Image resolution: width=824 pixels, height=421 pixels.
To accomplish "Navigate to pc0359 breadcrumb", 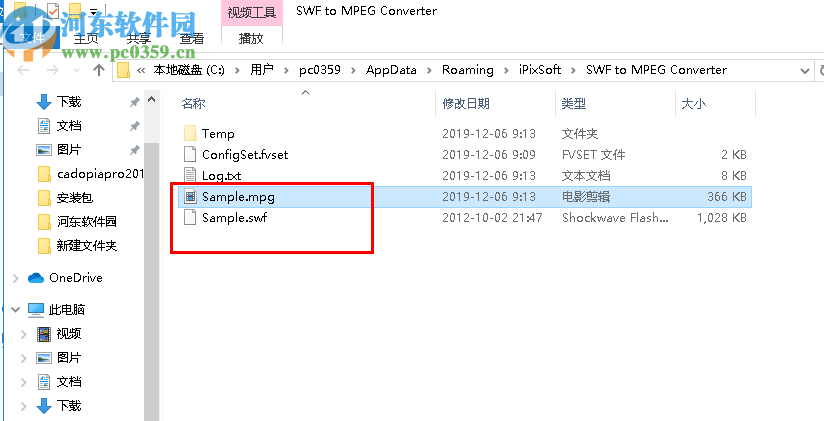I will coord(320,70).
